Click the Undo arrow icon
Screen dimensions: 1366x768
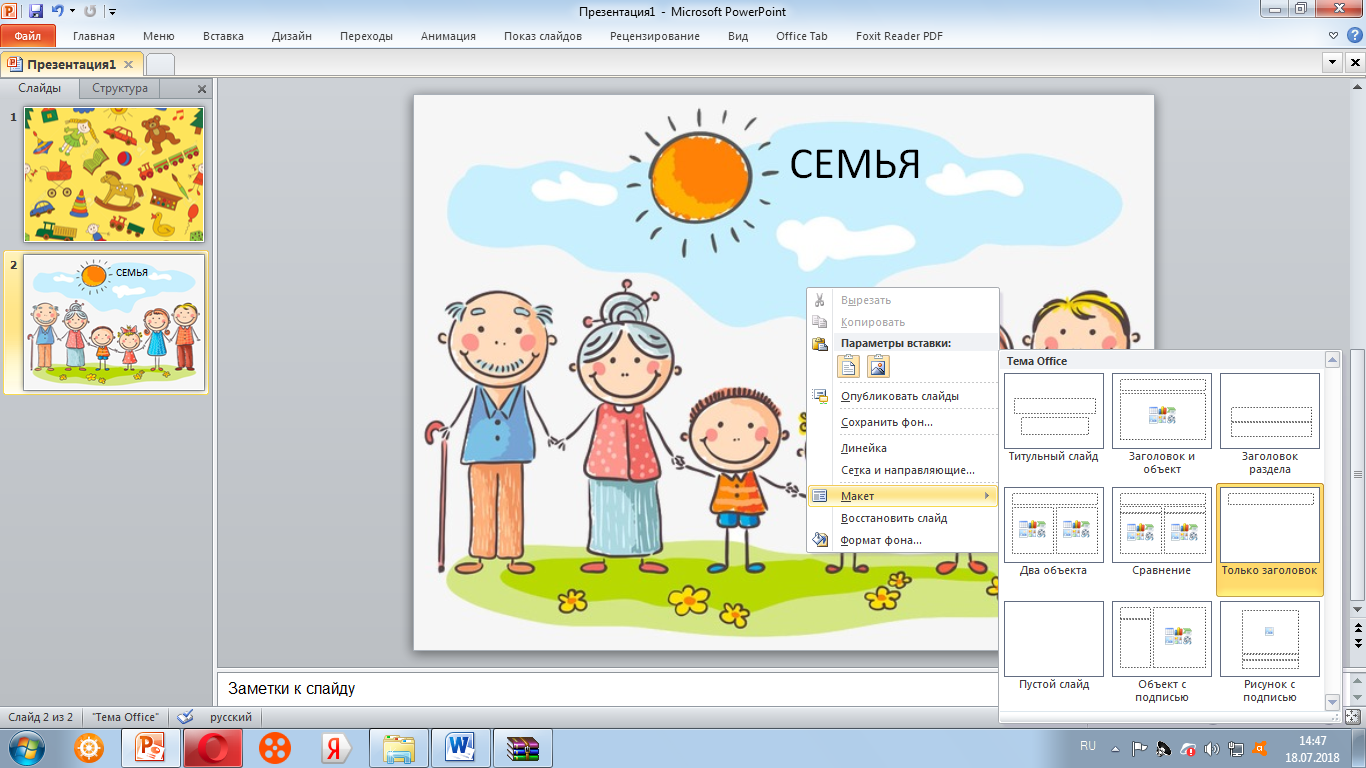(58, 12)
